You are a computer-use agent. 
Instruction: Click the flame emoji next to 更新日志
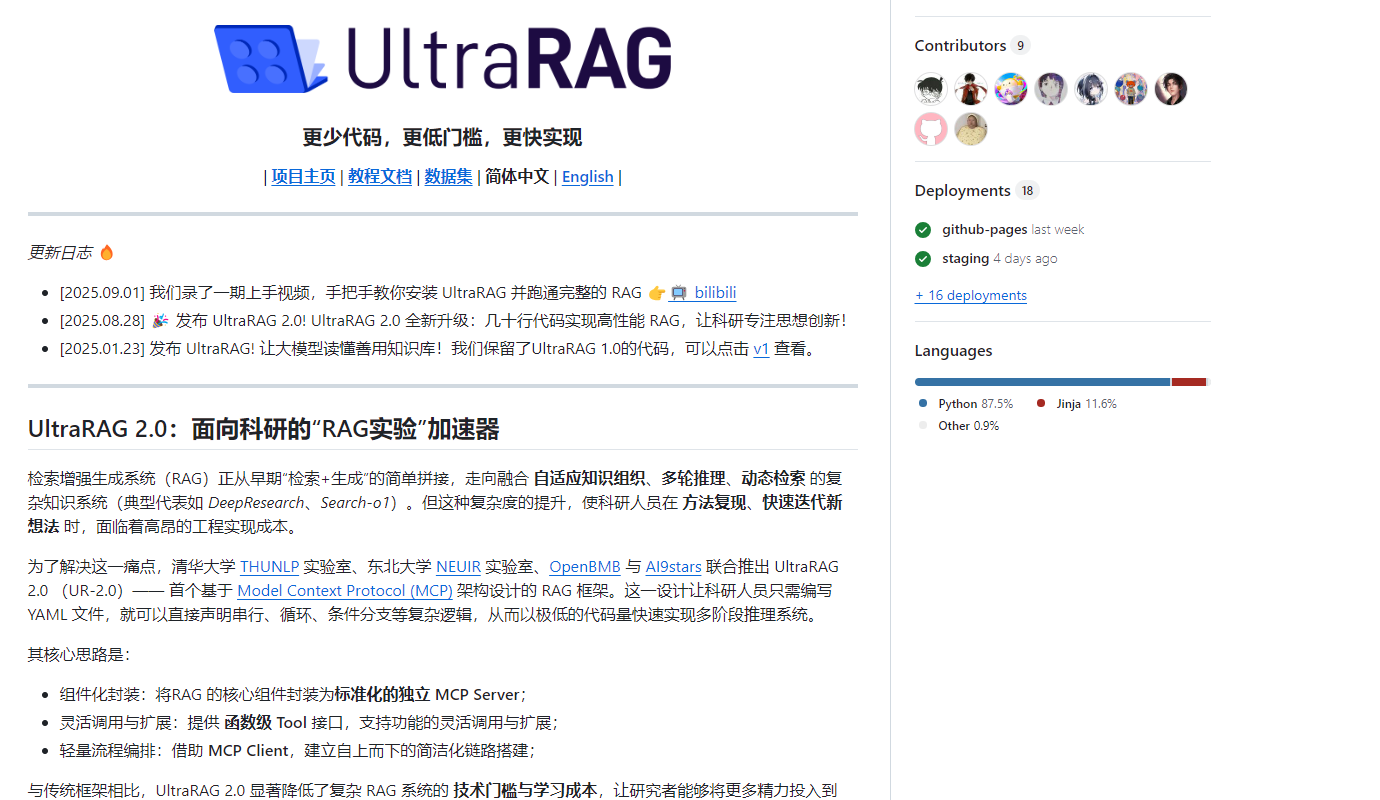pyautogui.click(x=106, y=252)
